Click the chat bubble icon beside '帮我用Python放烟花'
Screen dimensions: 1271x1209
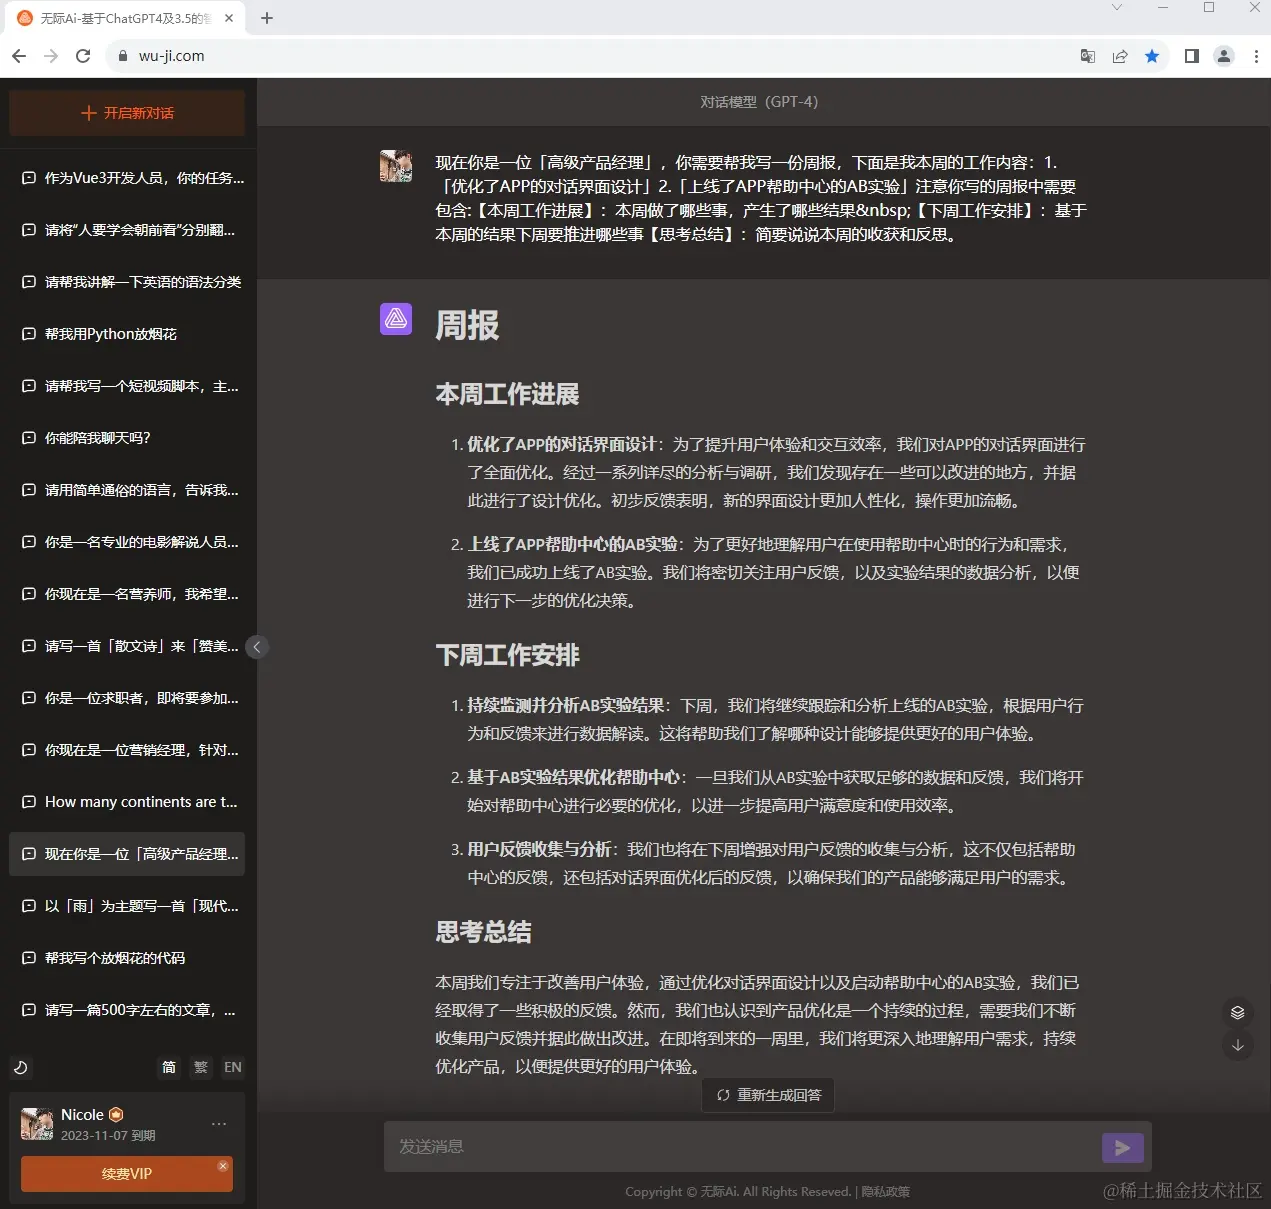click(x=27, y=333)
